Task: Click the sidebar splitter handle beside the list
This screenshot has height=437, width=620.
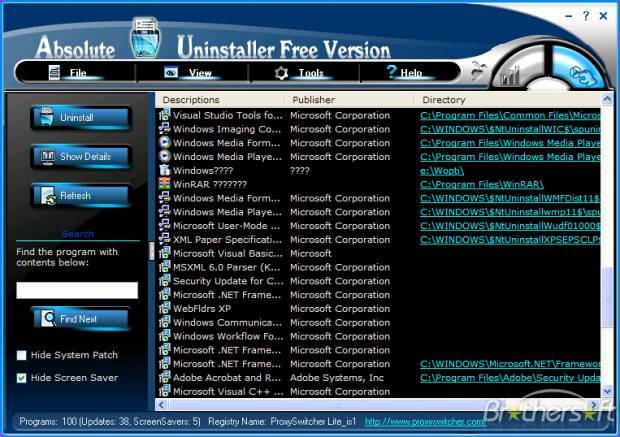Action: (151, 251)
